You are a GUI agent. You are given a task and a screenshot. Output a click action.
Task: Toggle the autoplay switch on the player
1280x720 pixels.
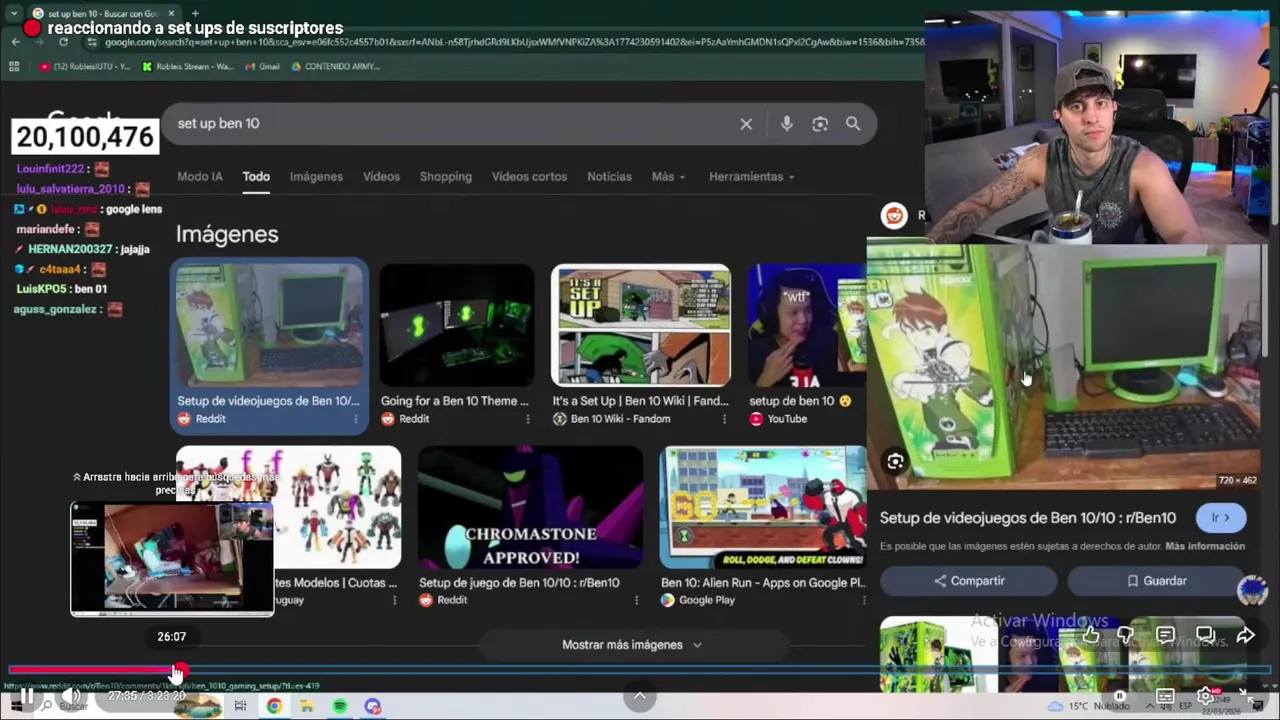pos(1119,696)
